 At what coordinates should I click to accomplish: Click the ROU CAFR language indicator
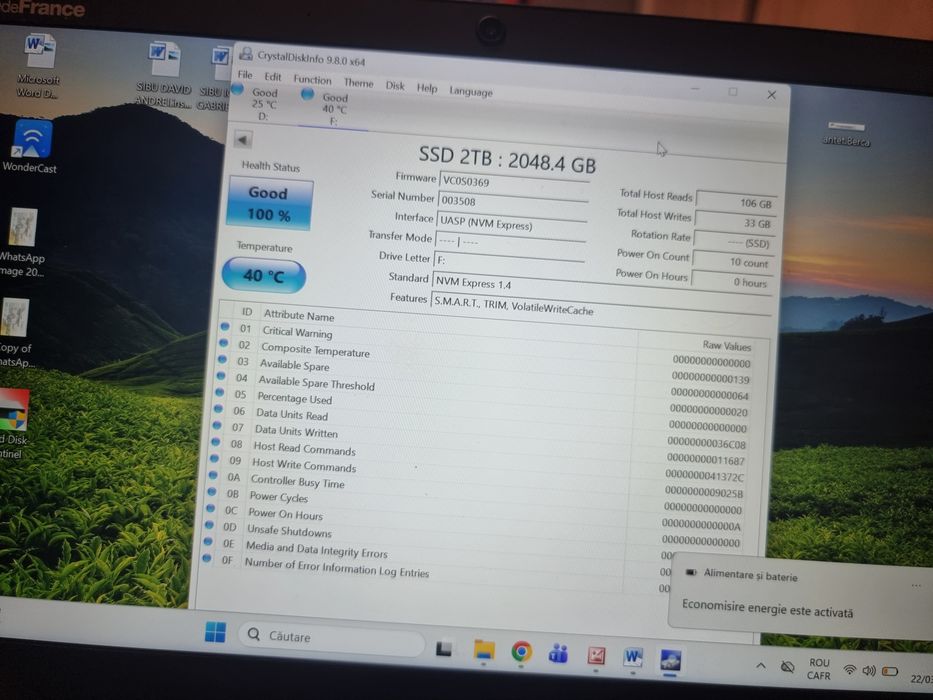tap(819, 669)
